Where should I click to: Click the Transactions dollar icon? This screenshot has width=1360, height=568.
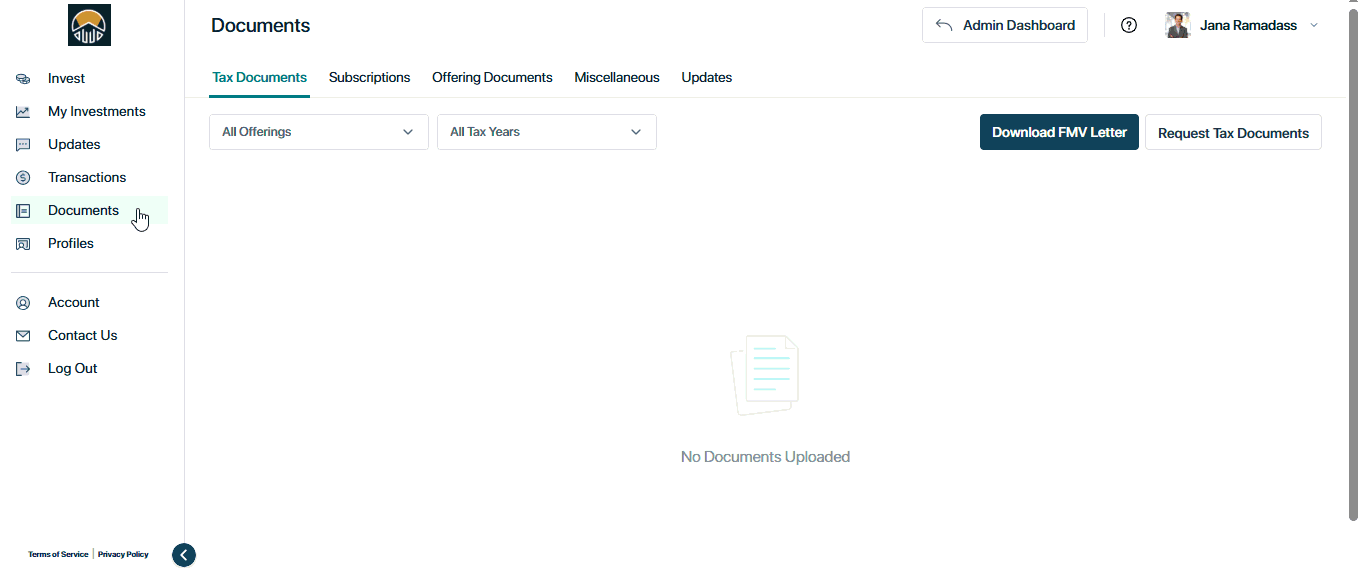(23, 178)
